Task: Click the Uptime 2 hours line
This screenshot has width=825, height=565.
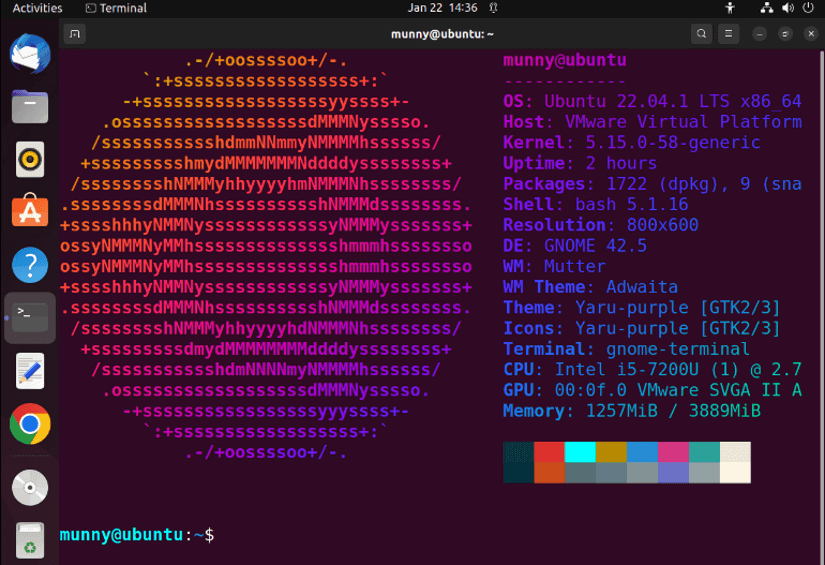Action: pyautogui.click(x=580, y=163)
